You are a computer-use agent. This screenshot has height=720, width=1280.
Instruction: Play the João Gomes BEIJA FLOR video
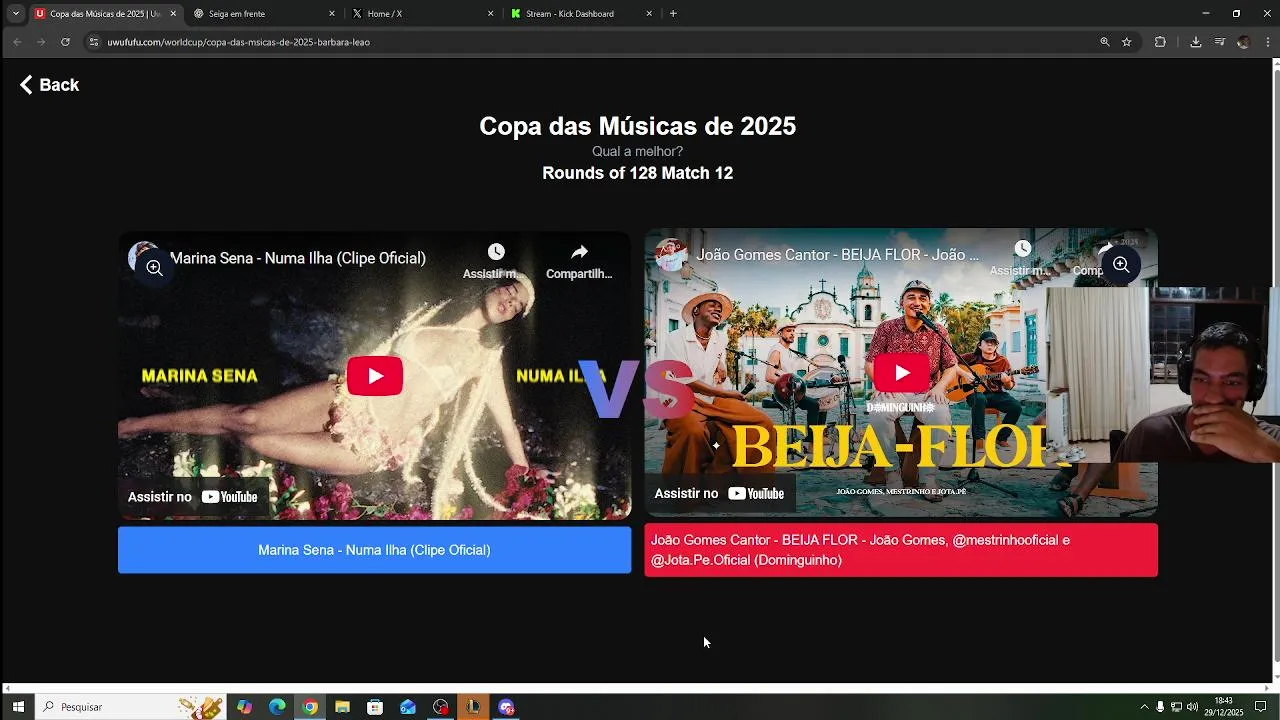coord(902,373)
